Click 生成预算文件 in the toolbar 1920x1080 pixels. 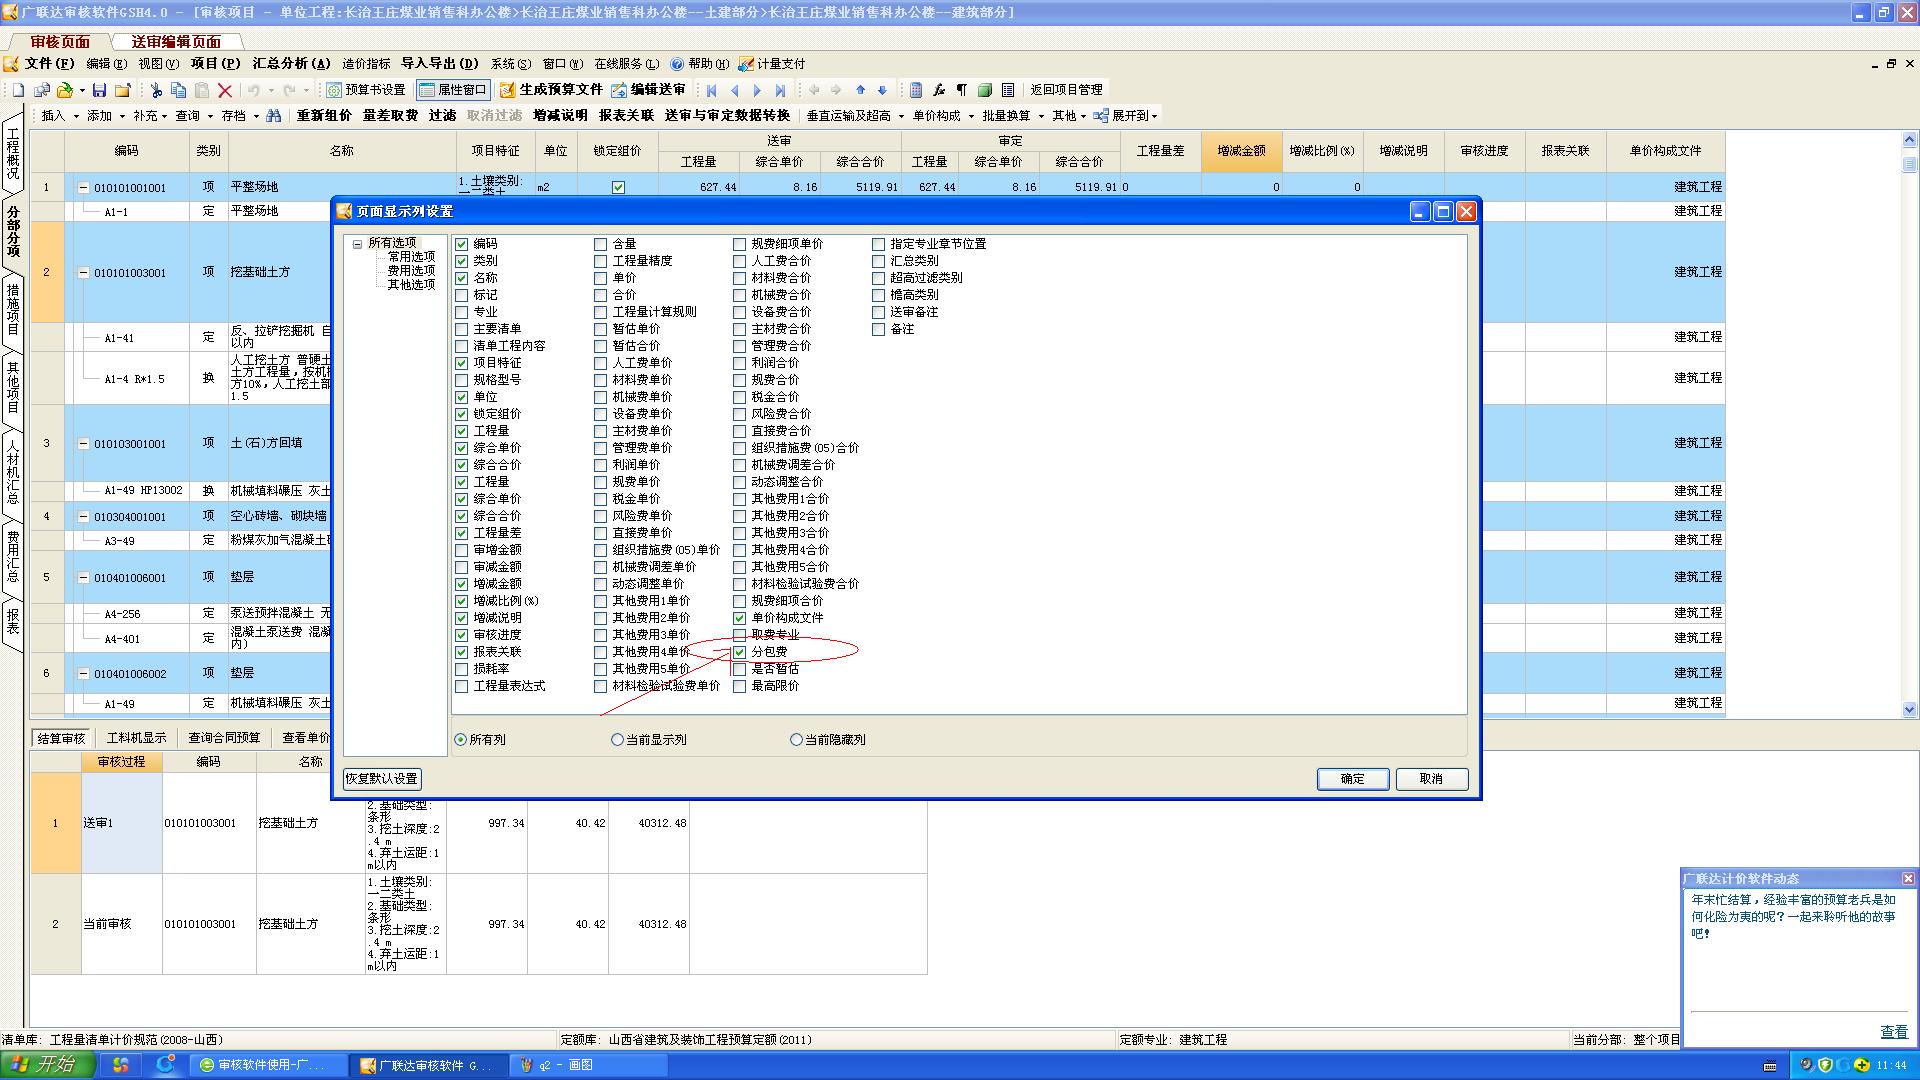click(x=551, y=90)
